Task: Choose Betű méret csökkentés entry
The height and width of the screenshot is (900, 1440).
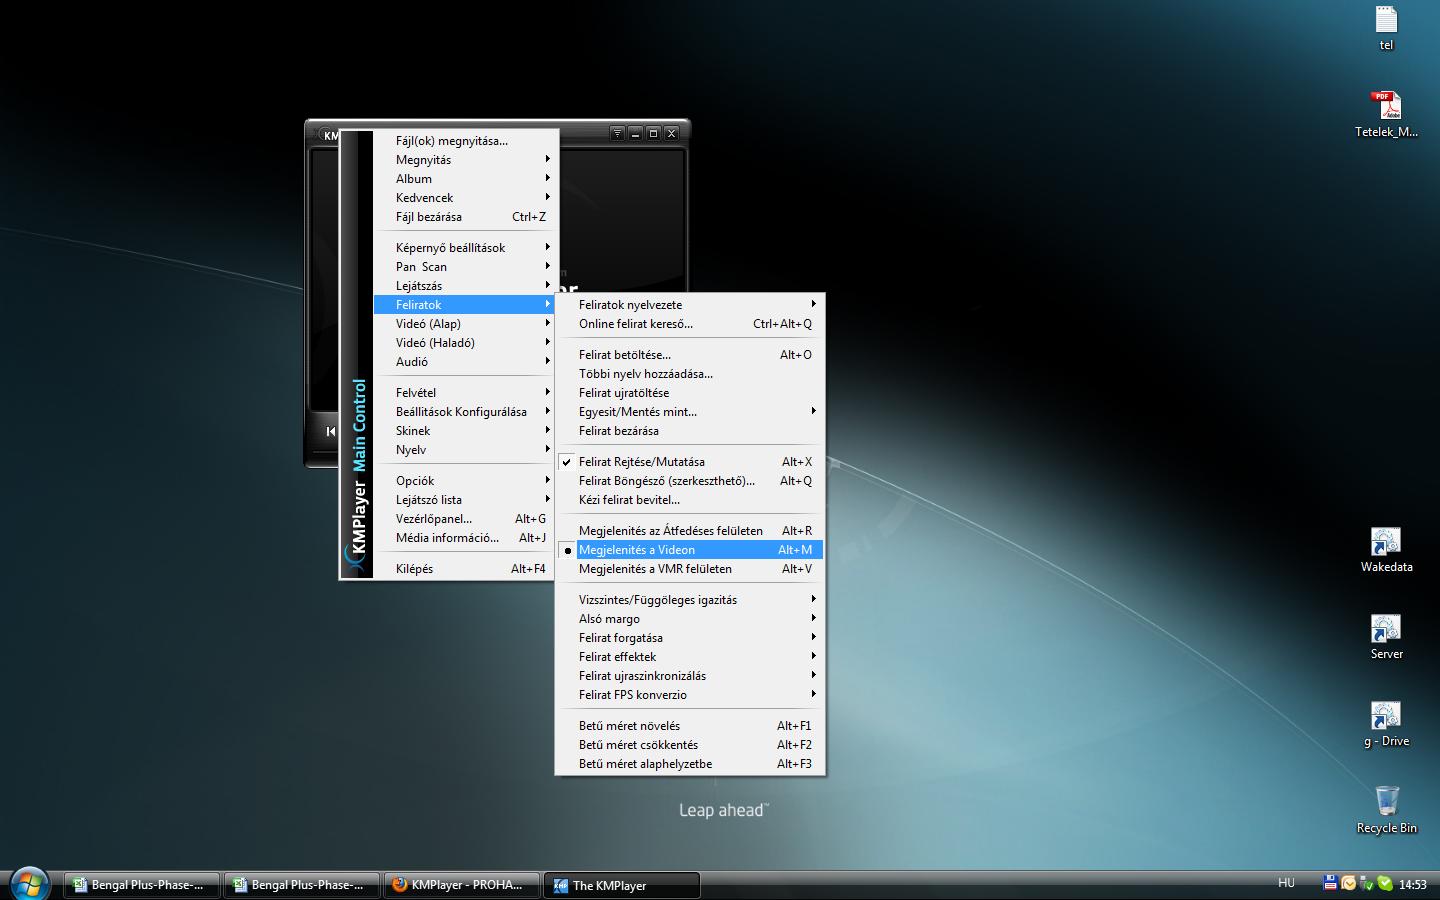Action: [x=690, y=745]
